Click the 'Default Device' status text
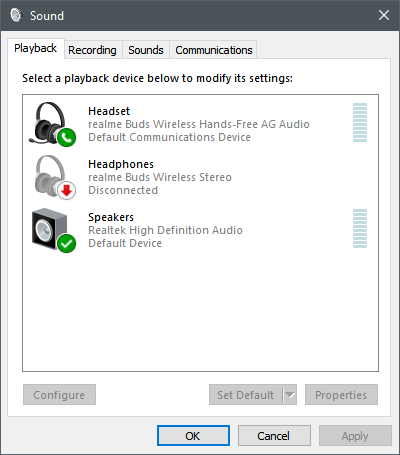Viewport: 400px width, 455px height. click(125, 243)
